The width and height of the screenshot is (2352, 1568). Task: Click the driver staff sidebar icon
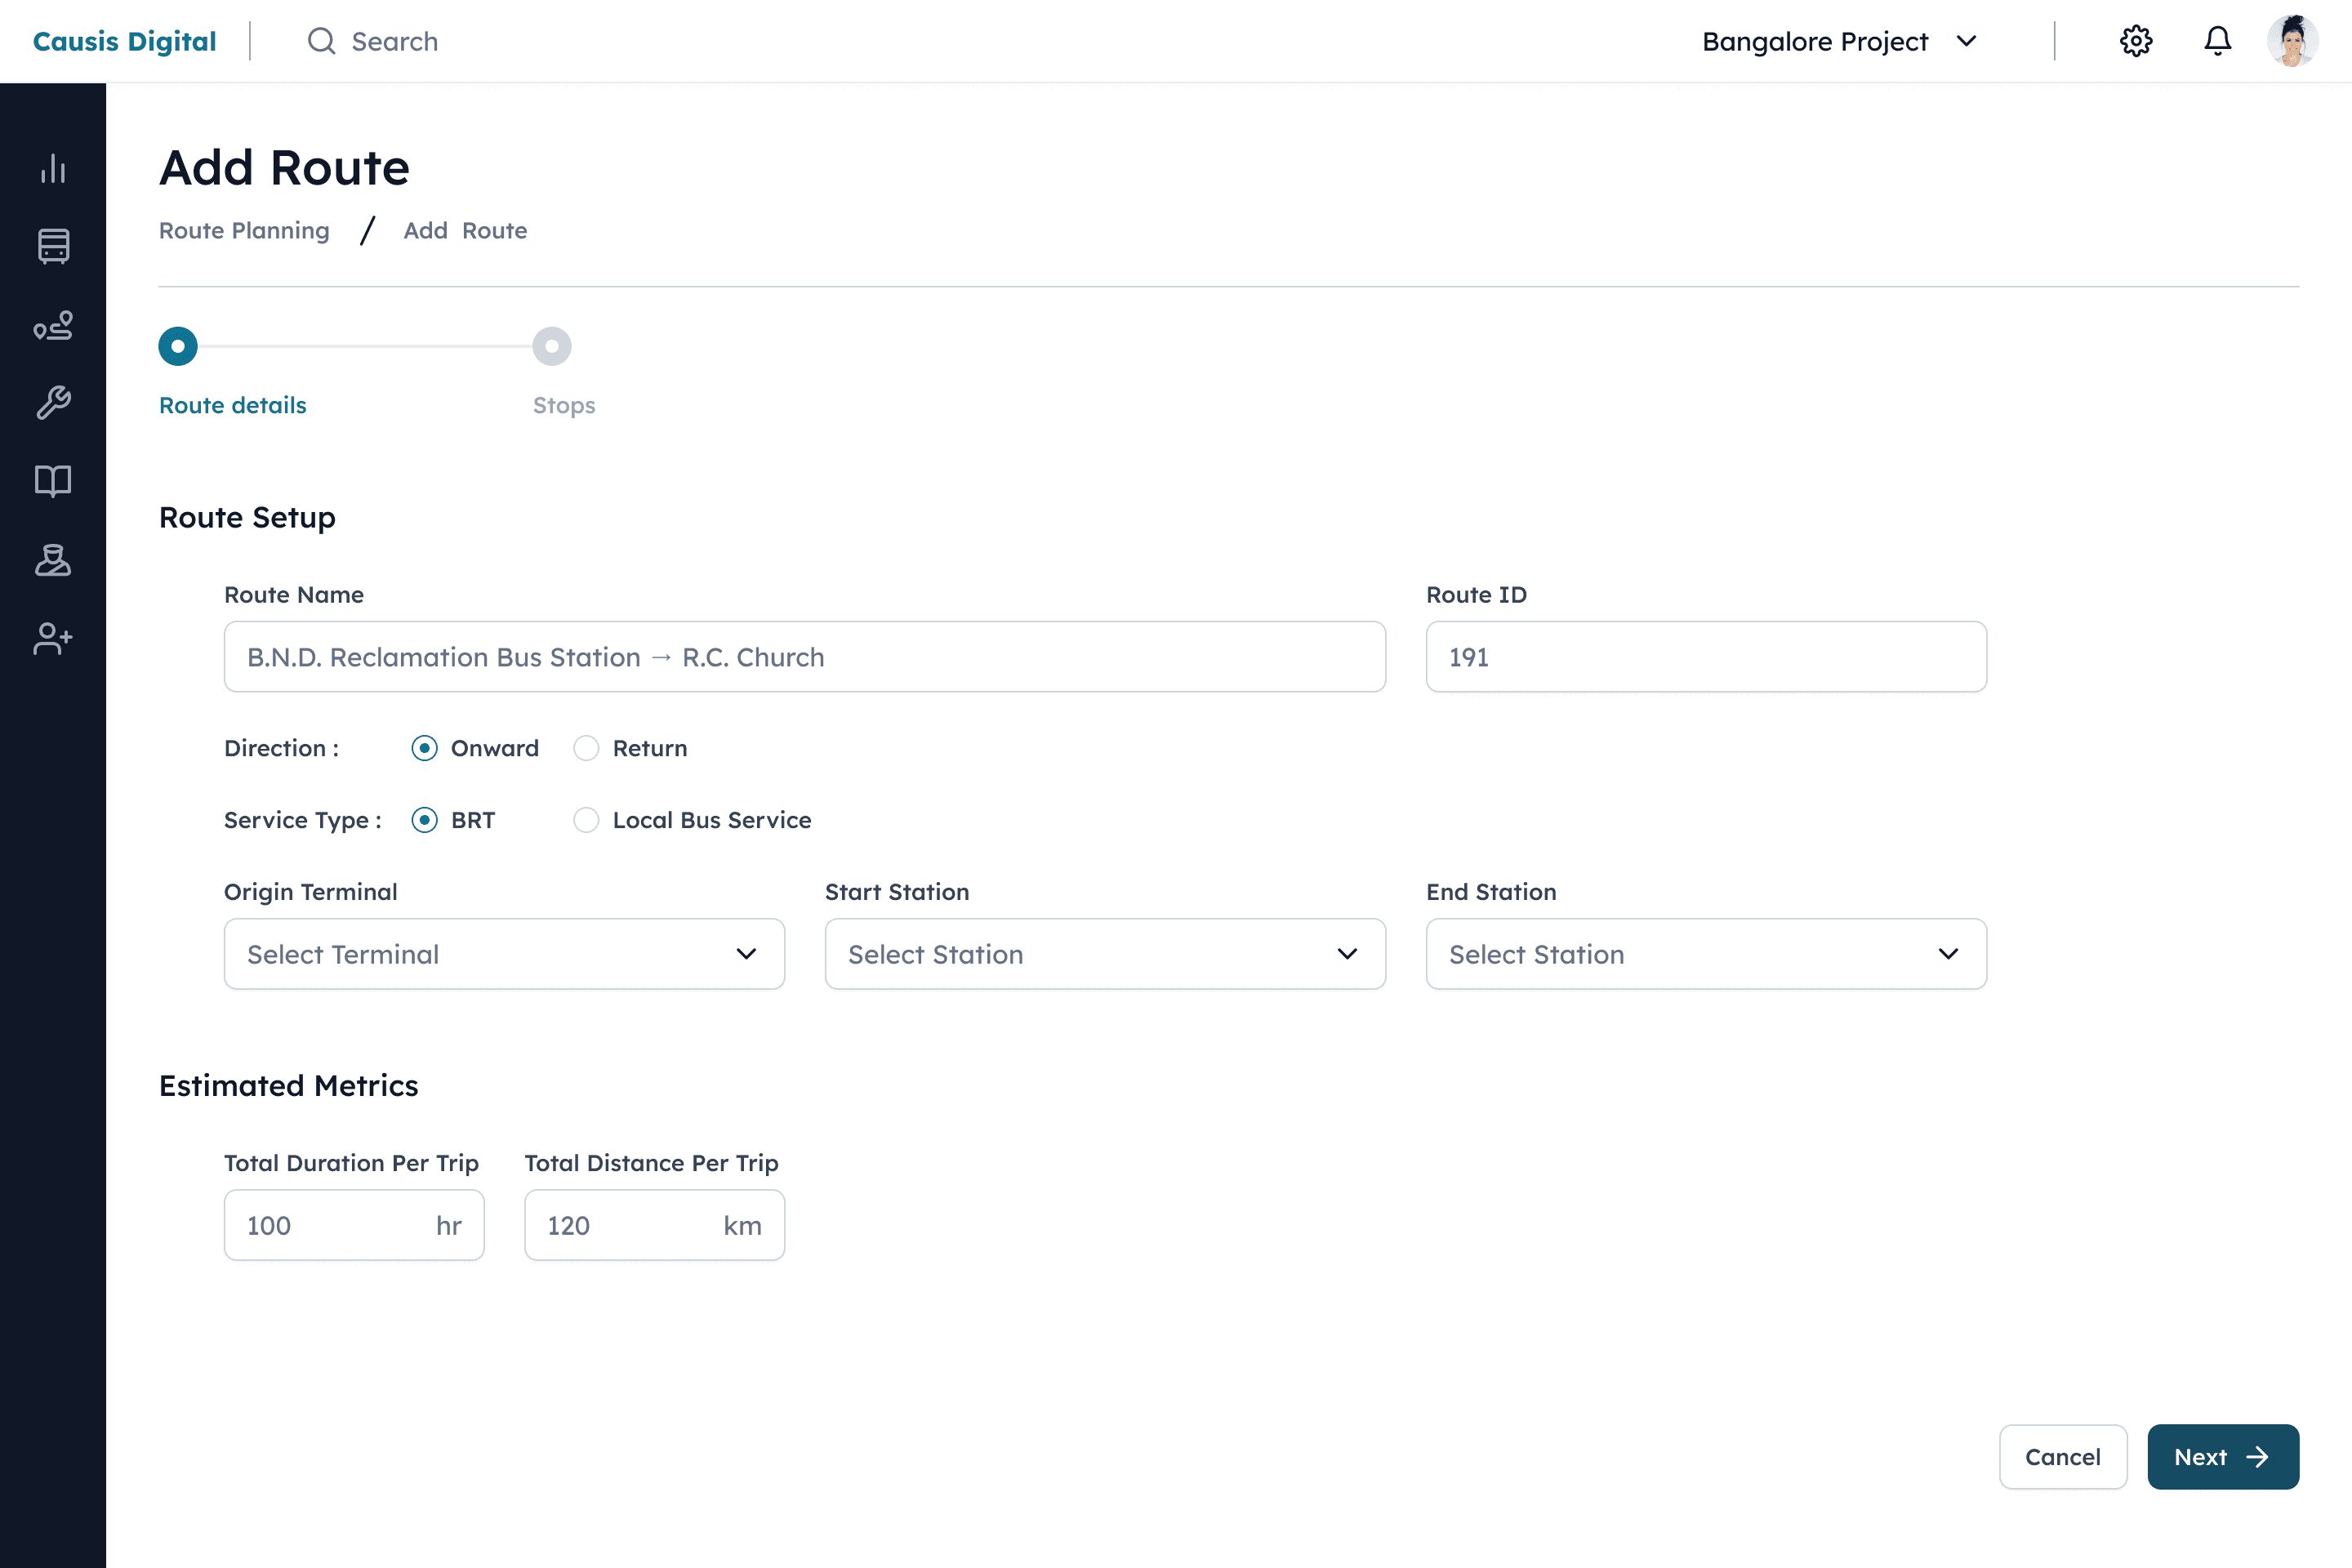tap(53, 560)
